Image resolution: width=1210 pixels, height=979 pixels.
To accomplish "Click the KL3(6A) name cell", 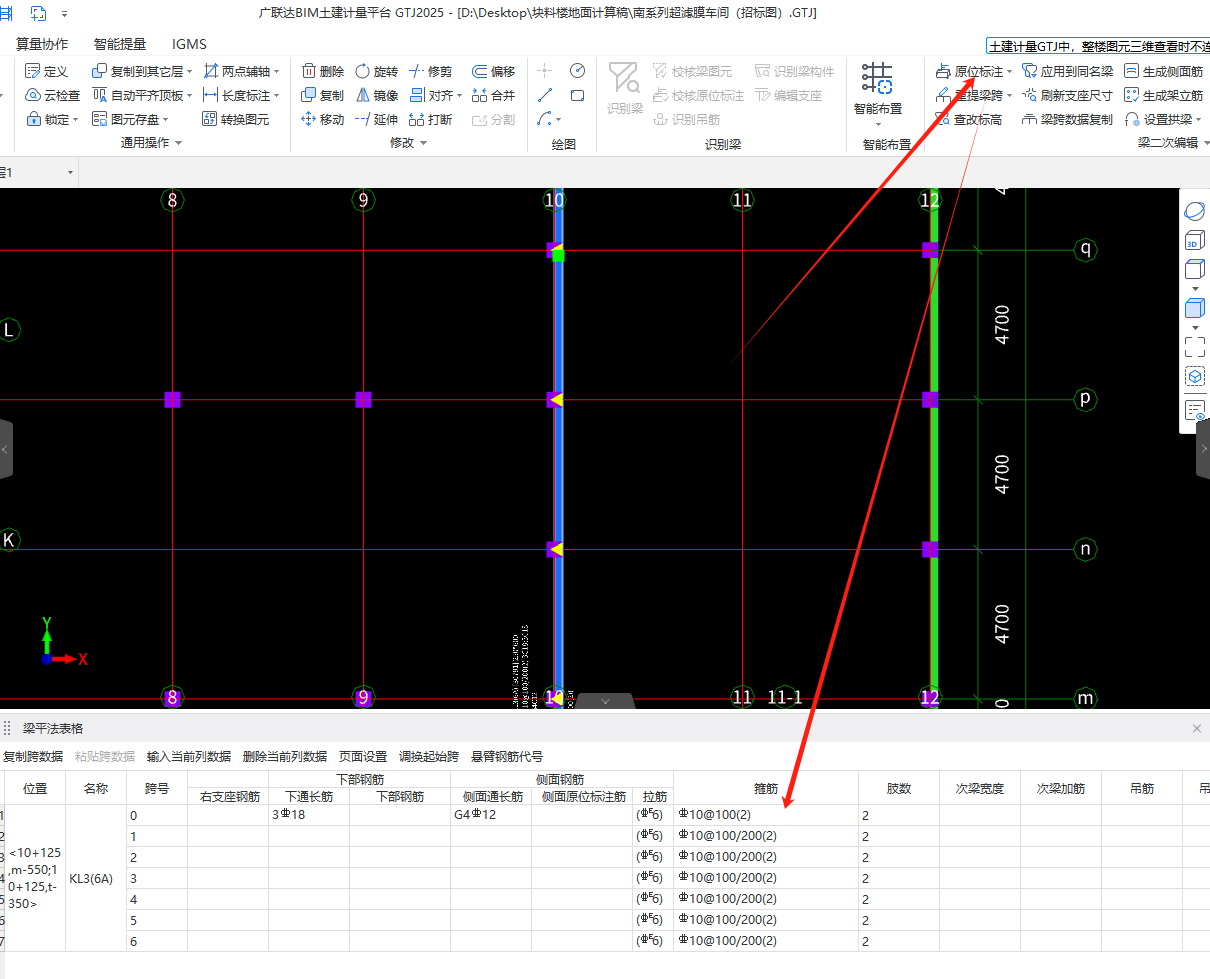I will point(96,878).
